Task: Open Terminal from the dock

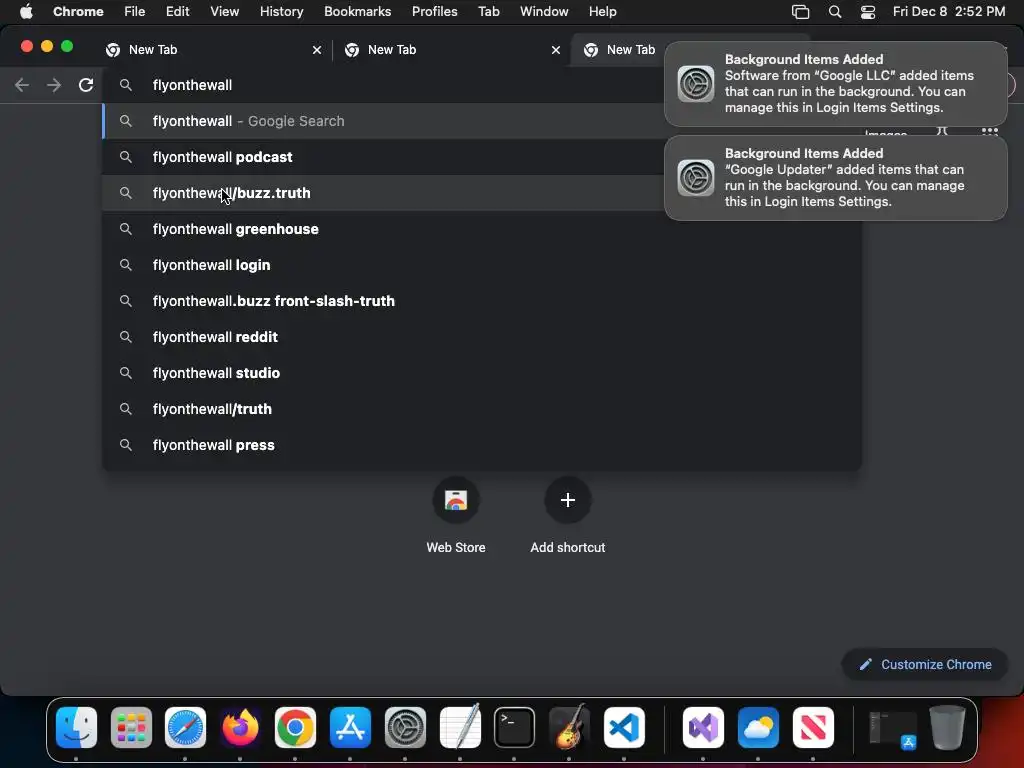Action: [x=515, y=728]
